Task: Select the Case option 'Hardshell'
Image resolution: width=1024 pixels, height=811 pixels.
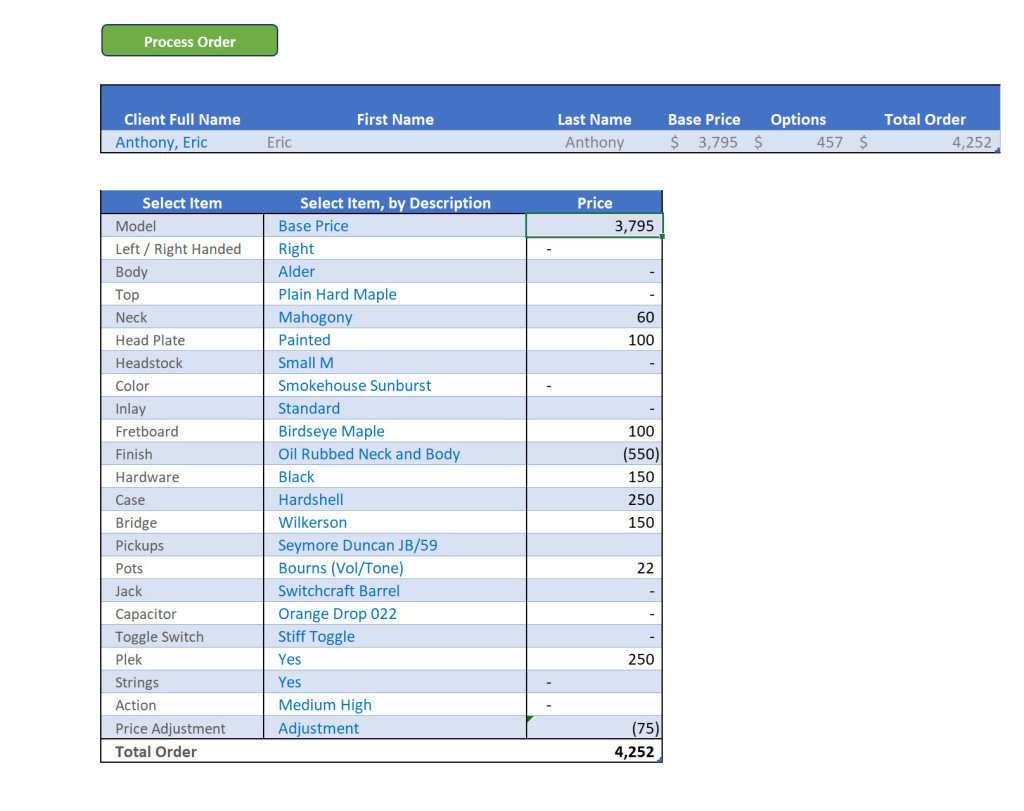Action: click(395, 500)
